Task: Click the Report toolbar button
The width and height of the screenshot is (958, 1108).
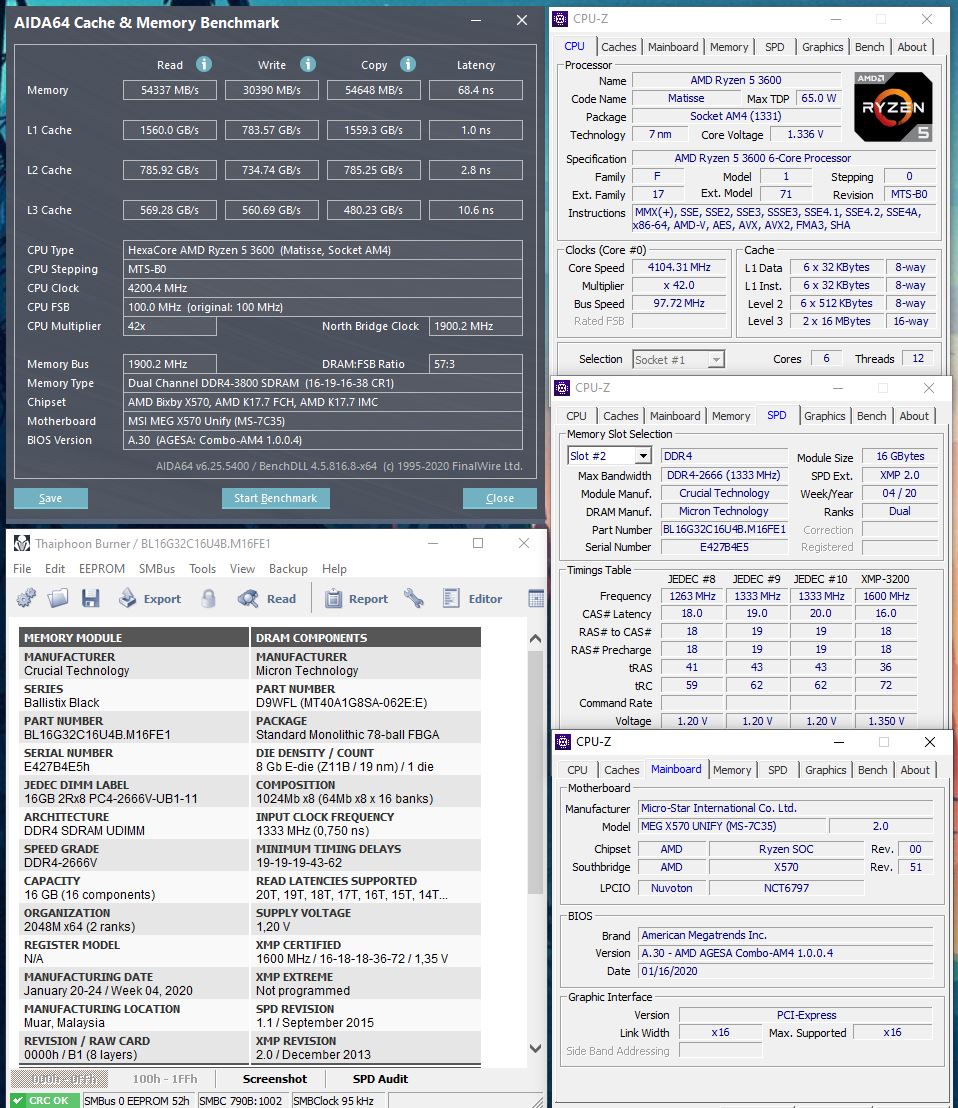Action: pyautogui.click(x=356, y=599)
